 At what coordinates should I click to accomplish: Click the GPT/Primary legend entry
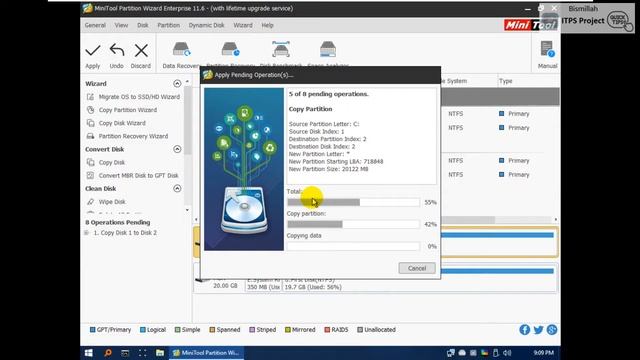[x=110, y=330]
